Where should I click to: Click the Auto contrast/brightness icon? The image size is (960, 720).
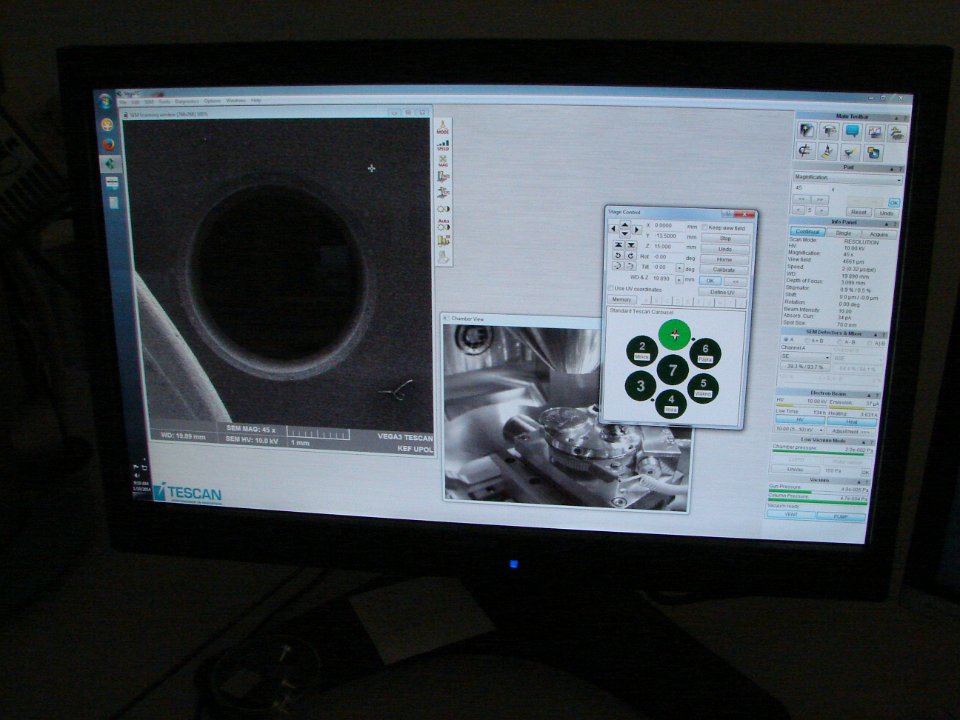coord(443,224)
